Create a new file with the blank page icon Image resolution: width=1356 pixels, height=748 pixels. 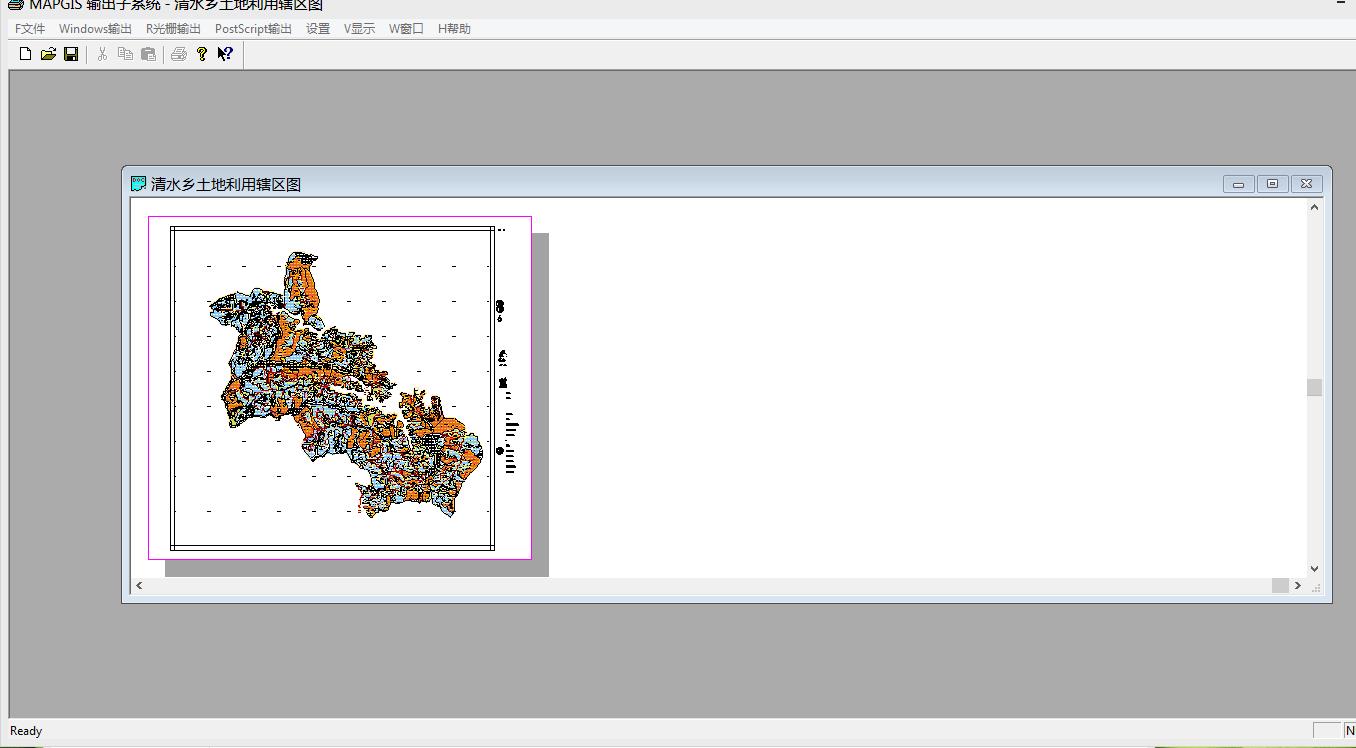tap(26, 54)
